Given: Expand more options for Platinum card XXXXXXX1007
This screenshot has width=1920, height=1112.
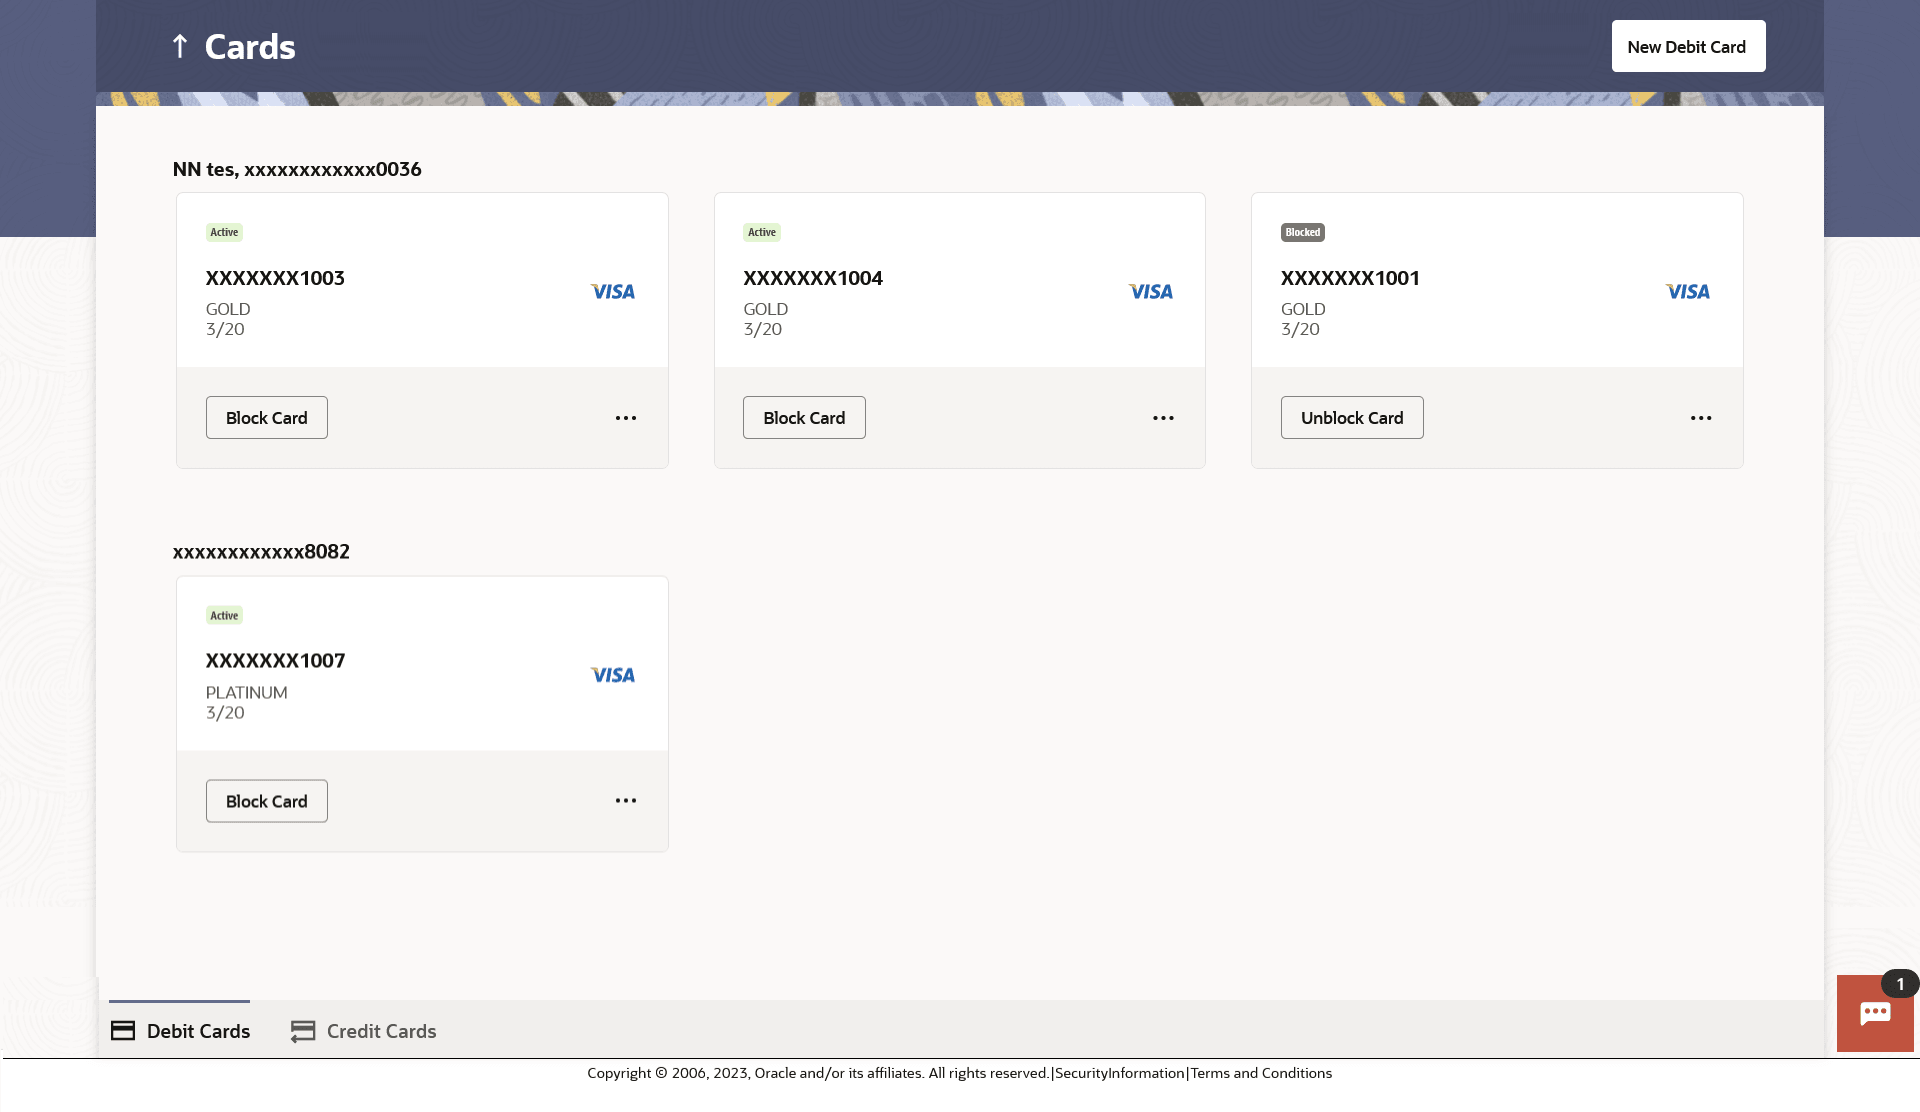Looking at the screenshot, I should tap(626, 801).
